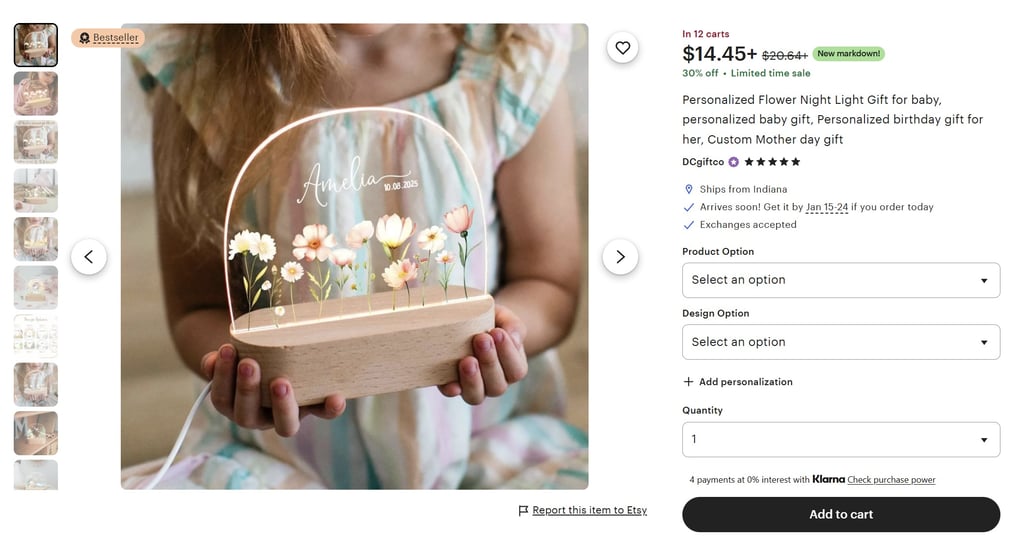Click the Bestseller badge
1024x542 pixels.
108,38
